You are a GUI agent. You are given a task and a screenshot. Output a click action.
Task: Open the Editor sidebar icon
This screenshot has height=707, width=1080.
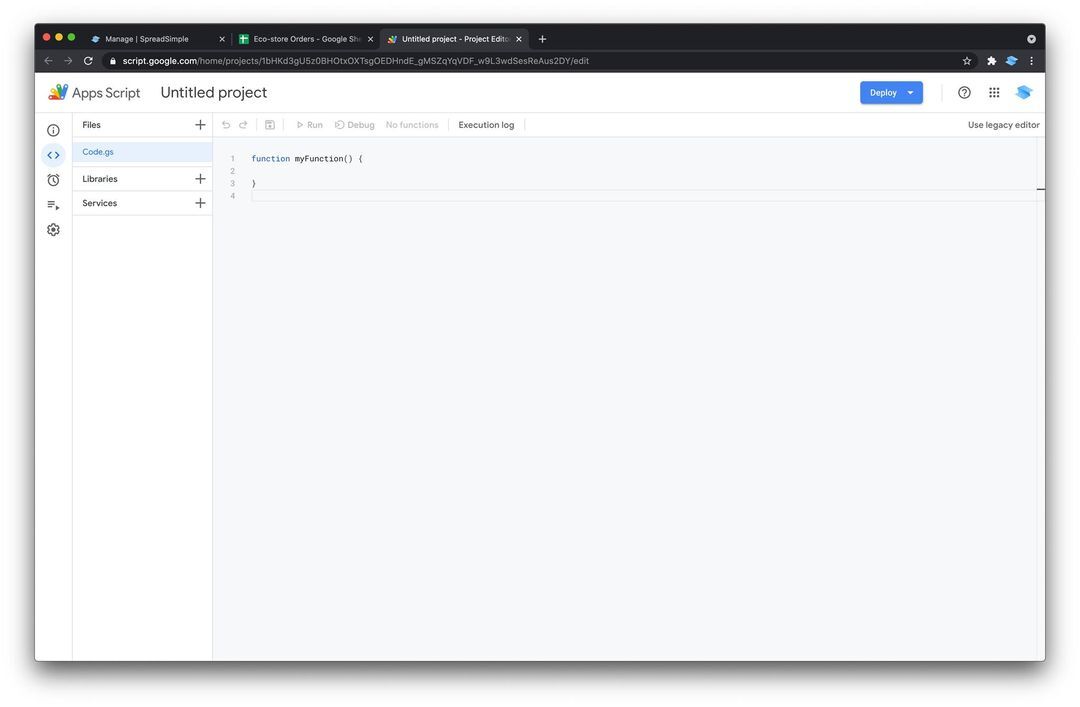click(x=53, y=154)
